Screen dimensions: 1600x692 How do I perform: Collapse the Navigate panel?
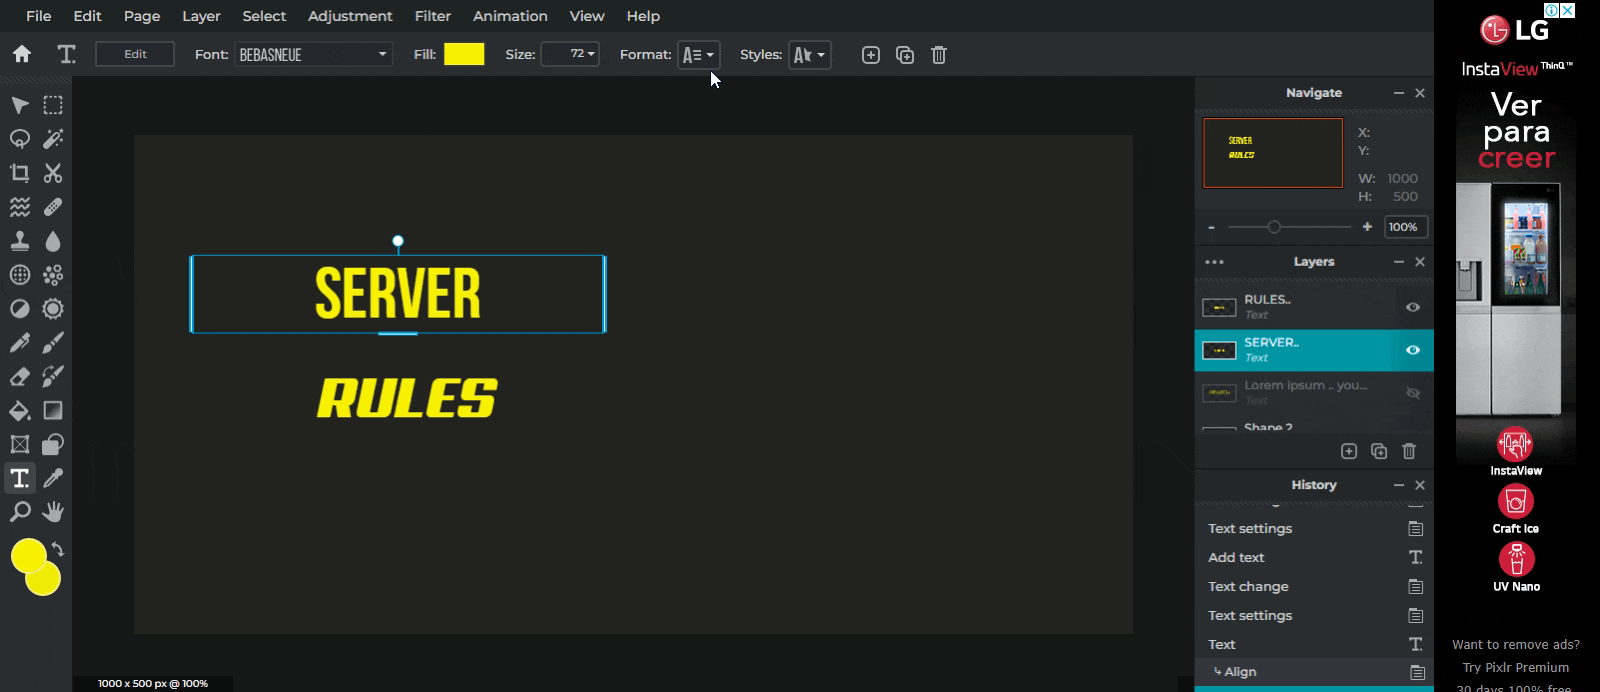tap(1399, 93)
